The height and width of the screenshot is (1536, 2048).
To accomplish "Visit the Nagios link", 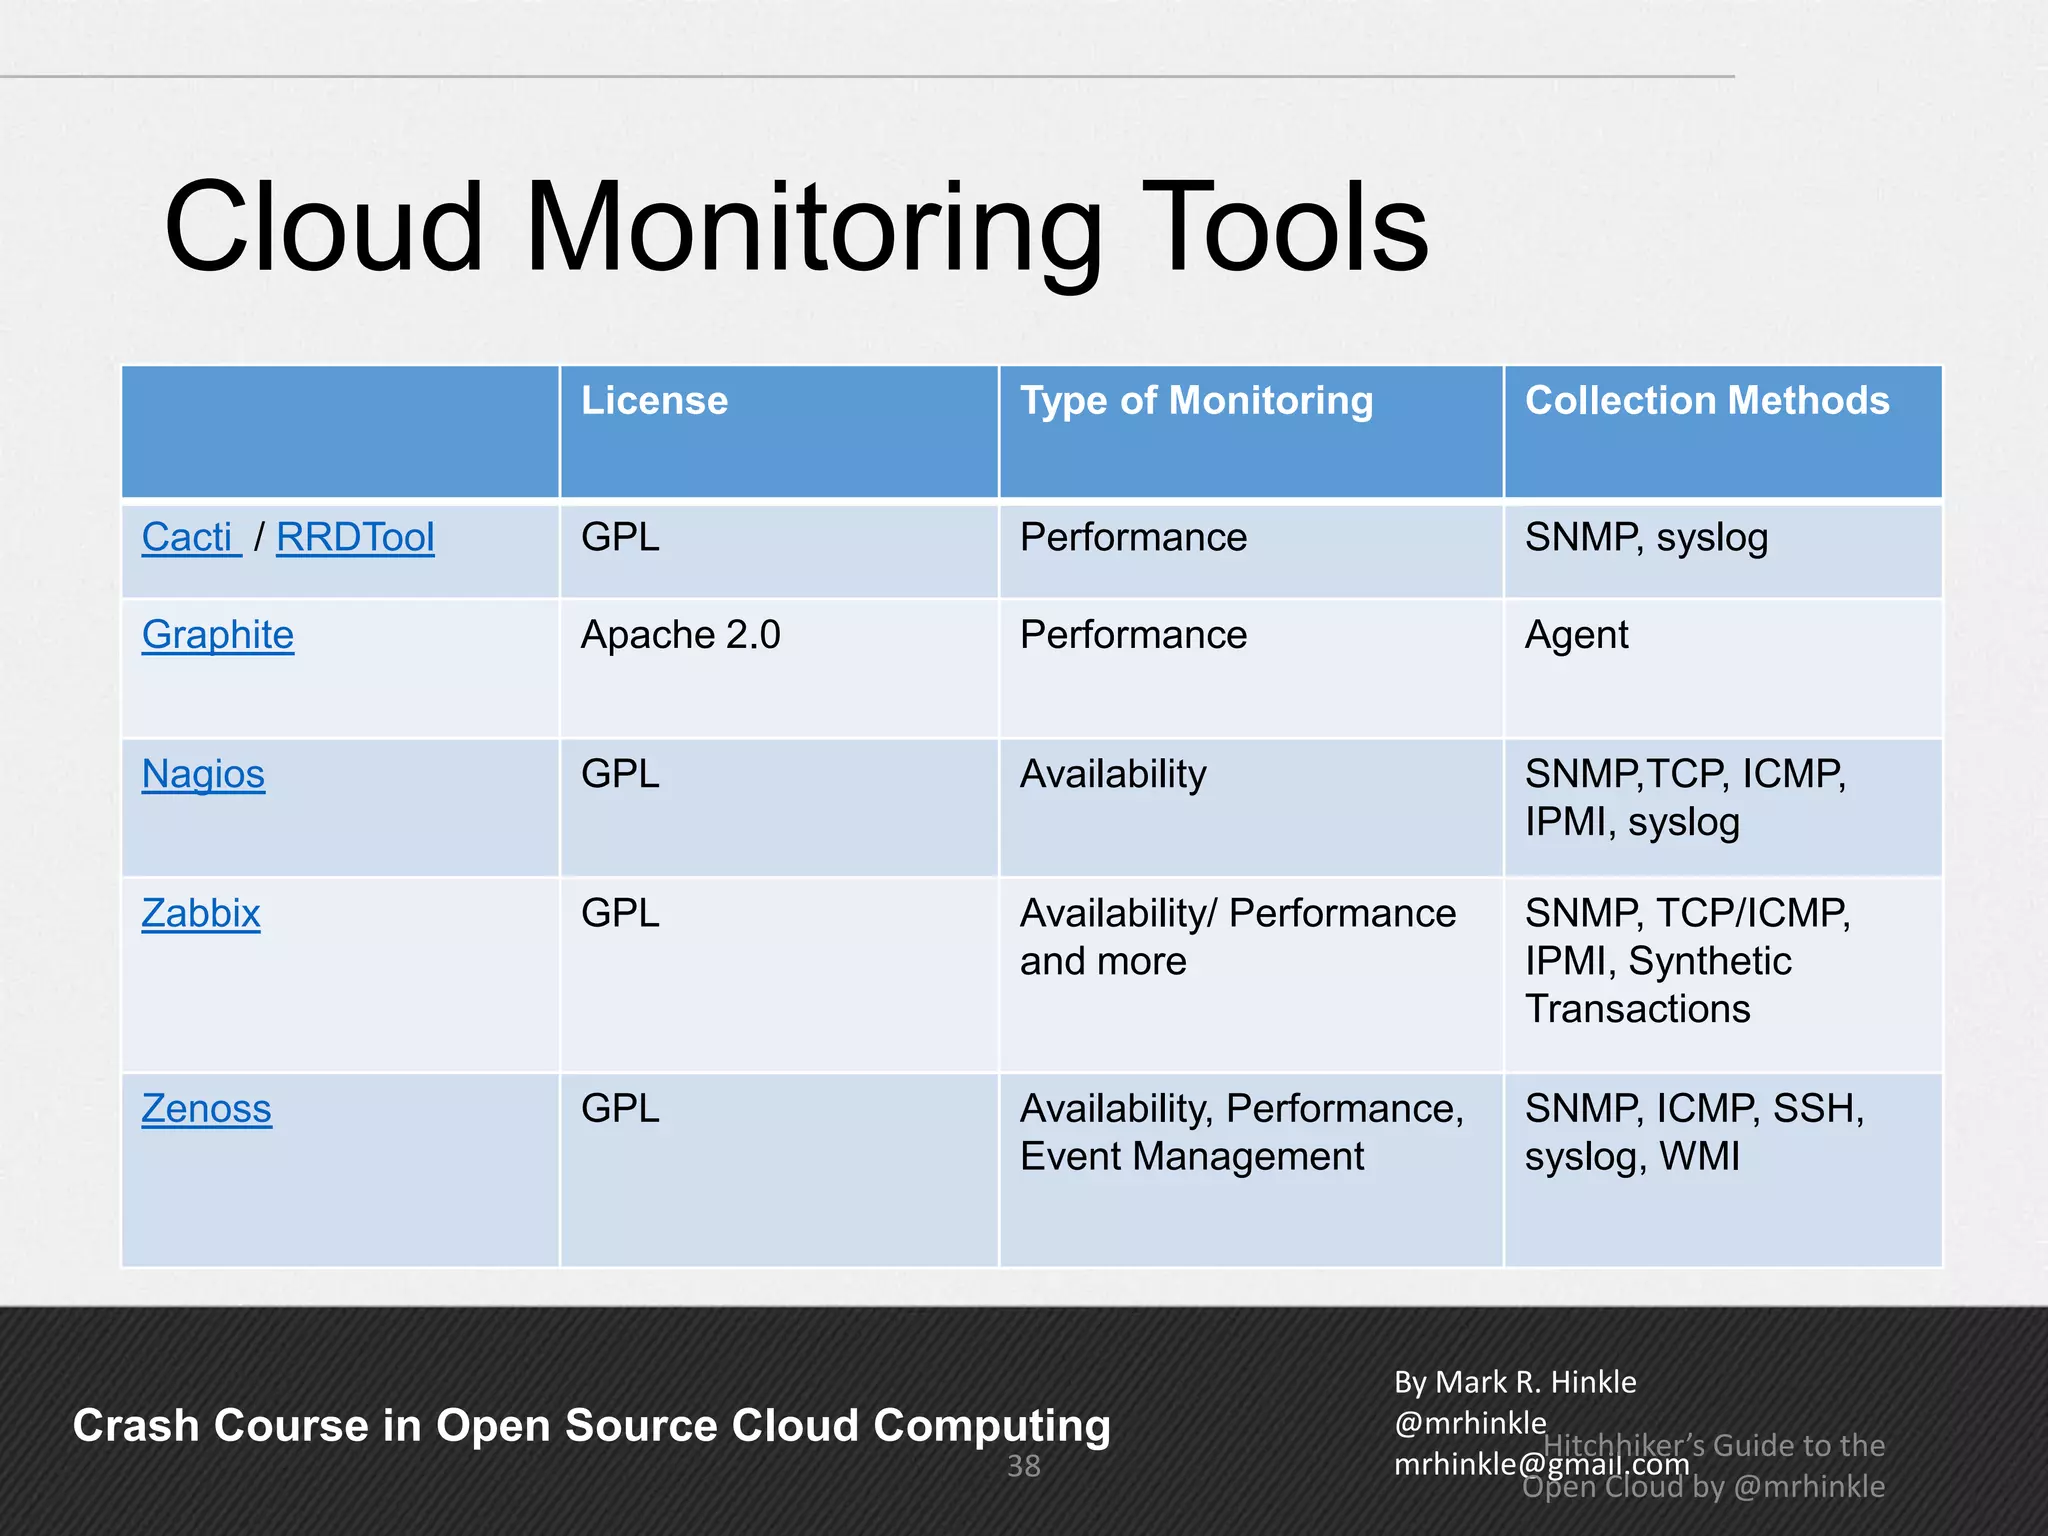I will (x=203, y=775).
